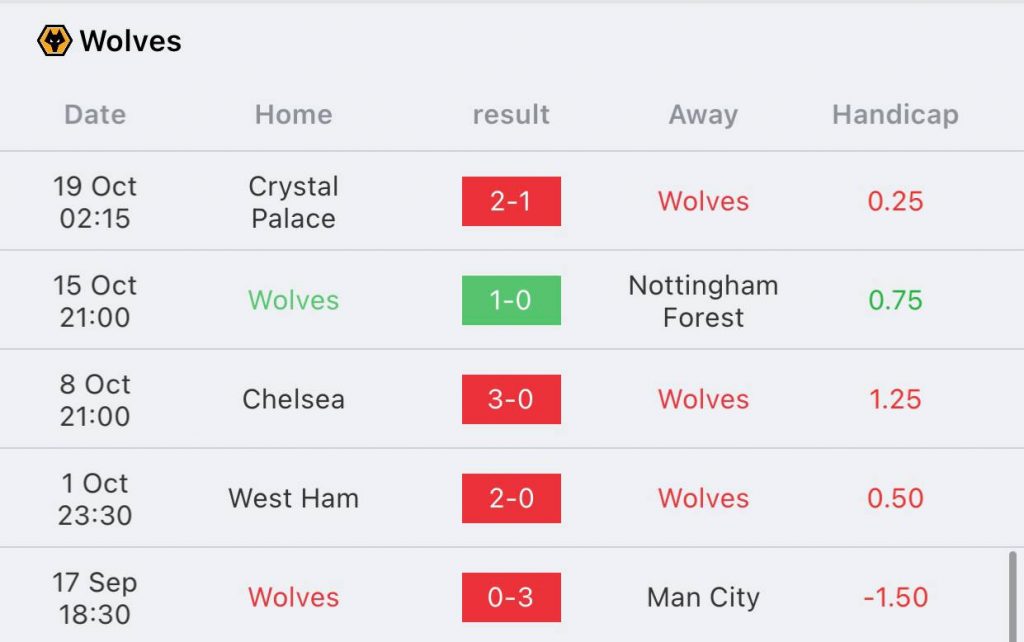This screenshot has height=642, width=1024.
Task: Click the Wolves club crest icon
Action: coord(55,40)
